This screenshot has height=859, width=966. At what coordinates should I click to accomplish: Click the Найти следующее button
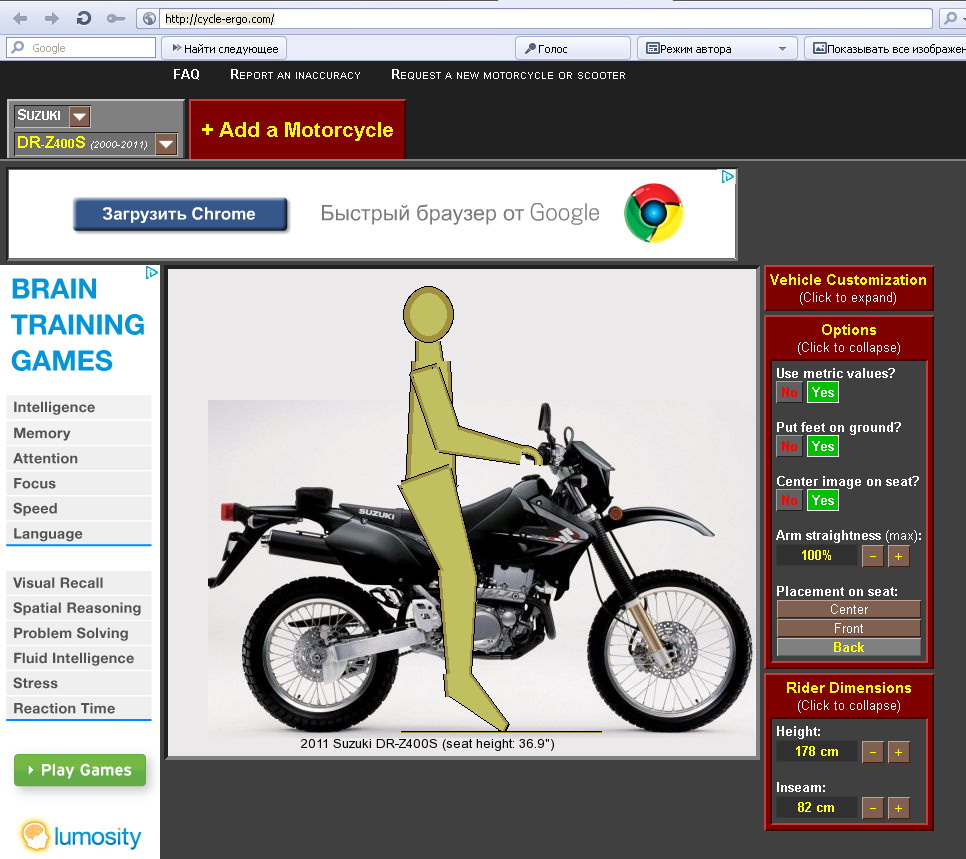(224, 48)
